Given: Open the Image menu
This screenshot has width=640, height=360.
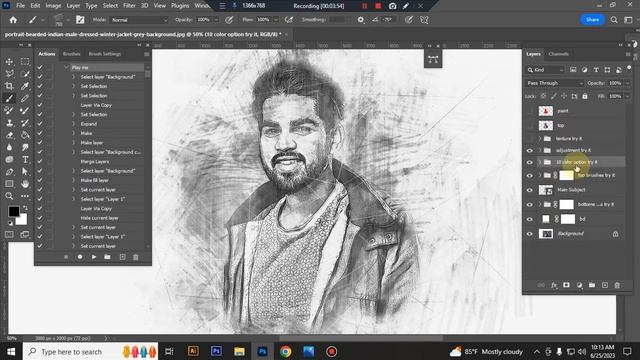Looking at the screenshot, I should (53, 6).
